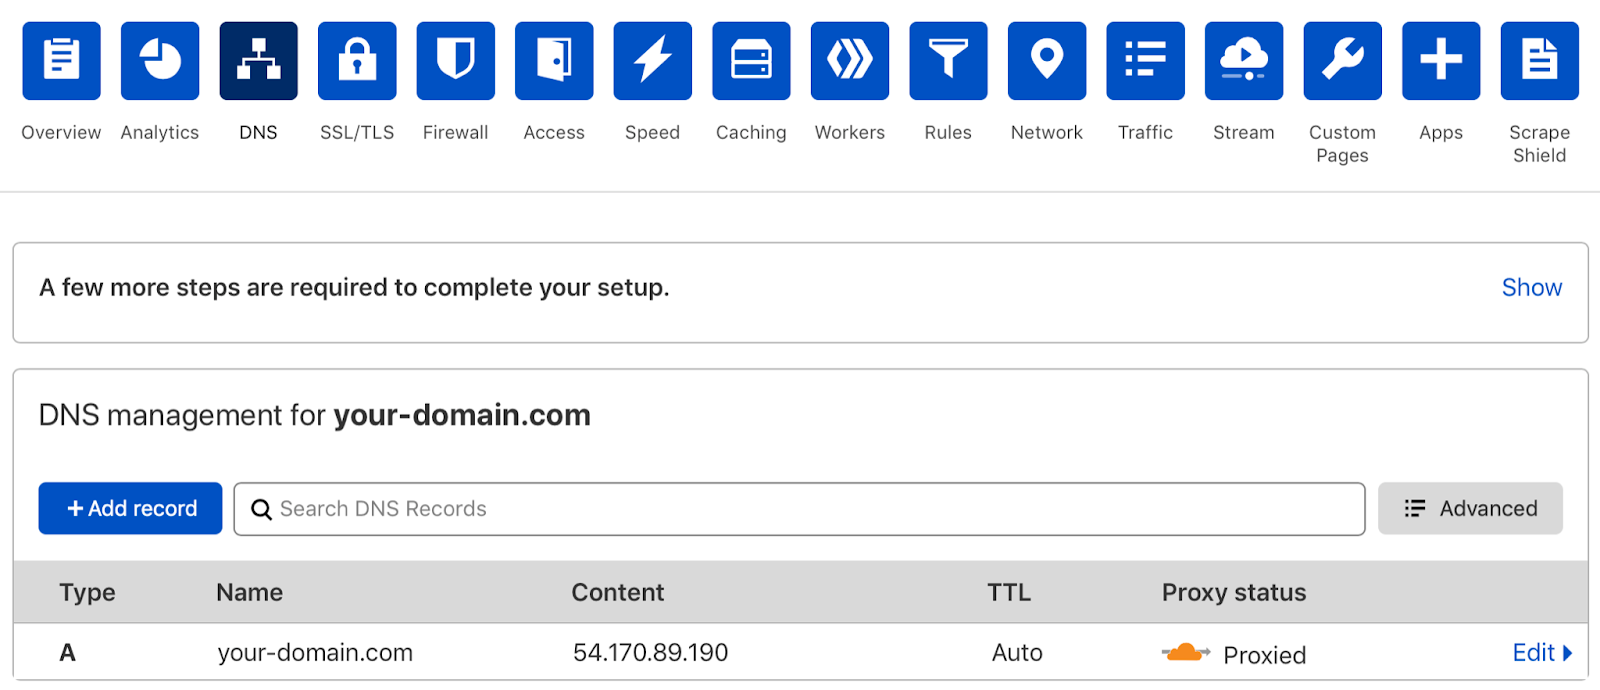
Task: Select the DNS network tree icon
Action: (258, 61)
